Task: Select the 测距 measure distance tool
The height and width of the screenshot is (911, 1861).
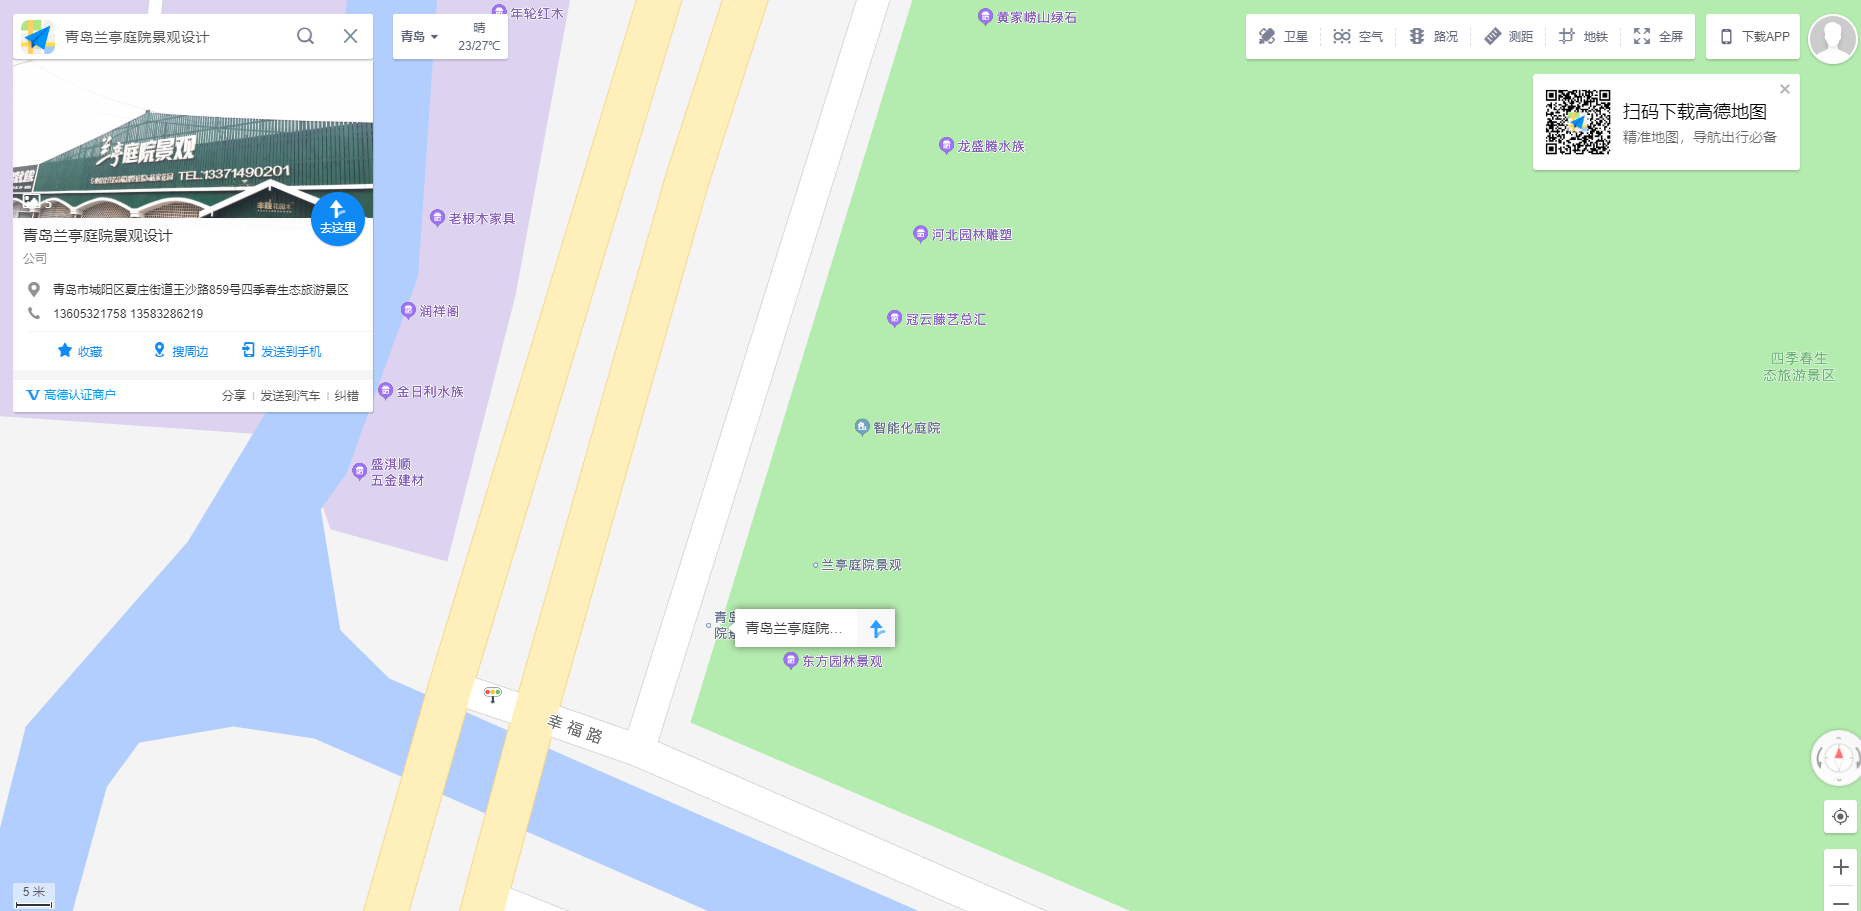Action: pyautogui.click(x=1508, y=36)
